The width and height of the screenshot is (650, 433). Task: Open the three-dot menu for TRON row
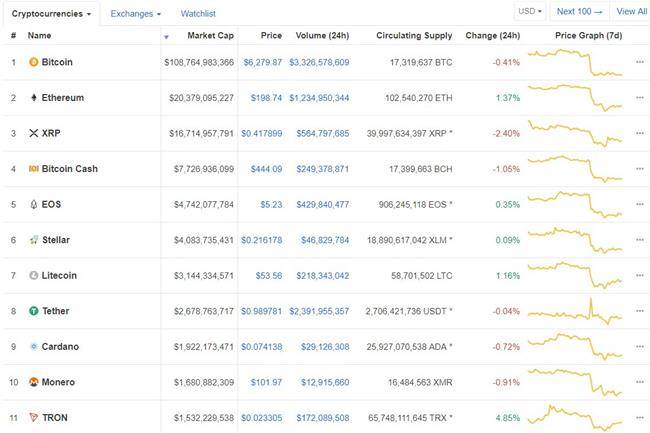[x=640, y=417]
